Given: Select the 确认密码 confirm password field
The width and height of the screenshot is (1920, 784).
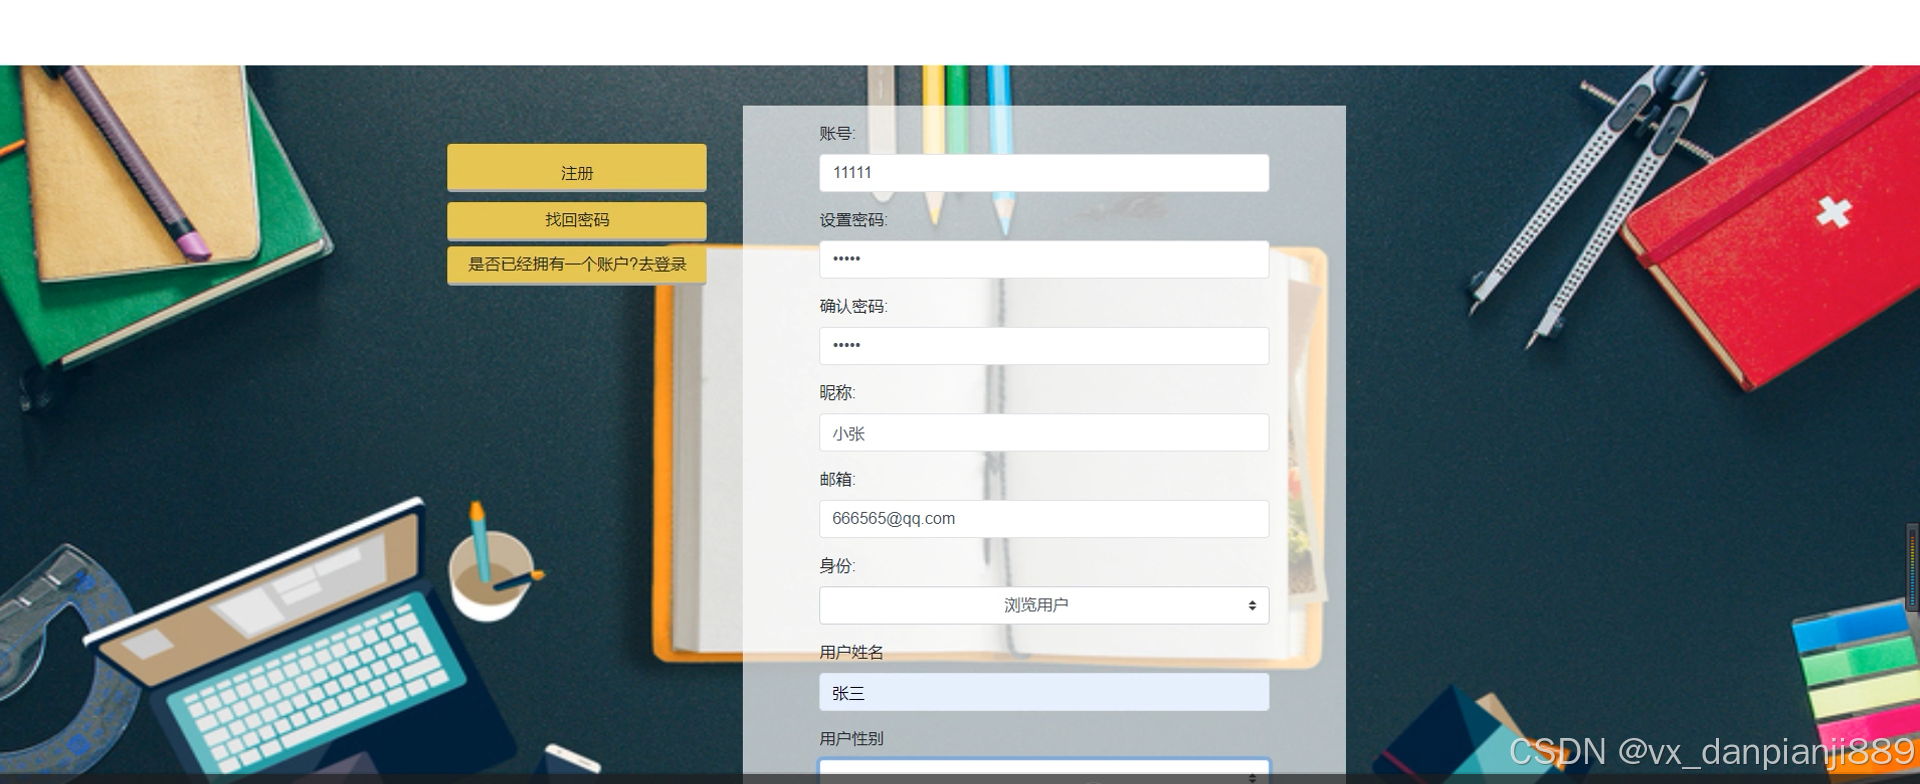Looking at the screenshot, I should pyautogui.click(x=1044, y=346).
